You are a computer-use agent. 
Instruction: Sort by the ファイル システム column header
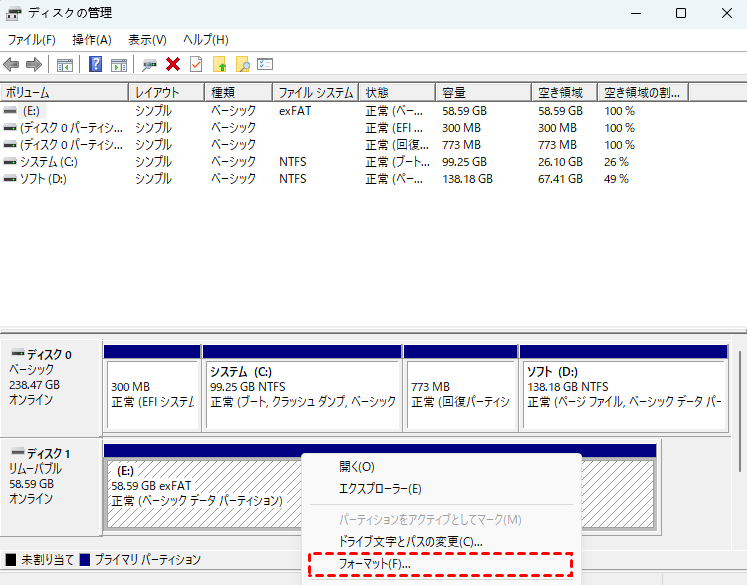[316, 92]
